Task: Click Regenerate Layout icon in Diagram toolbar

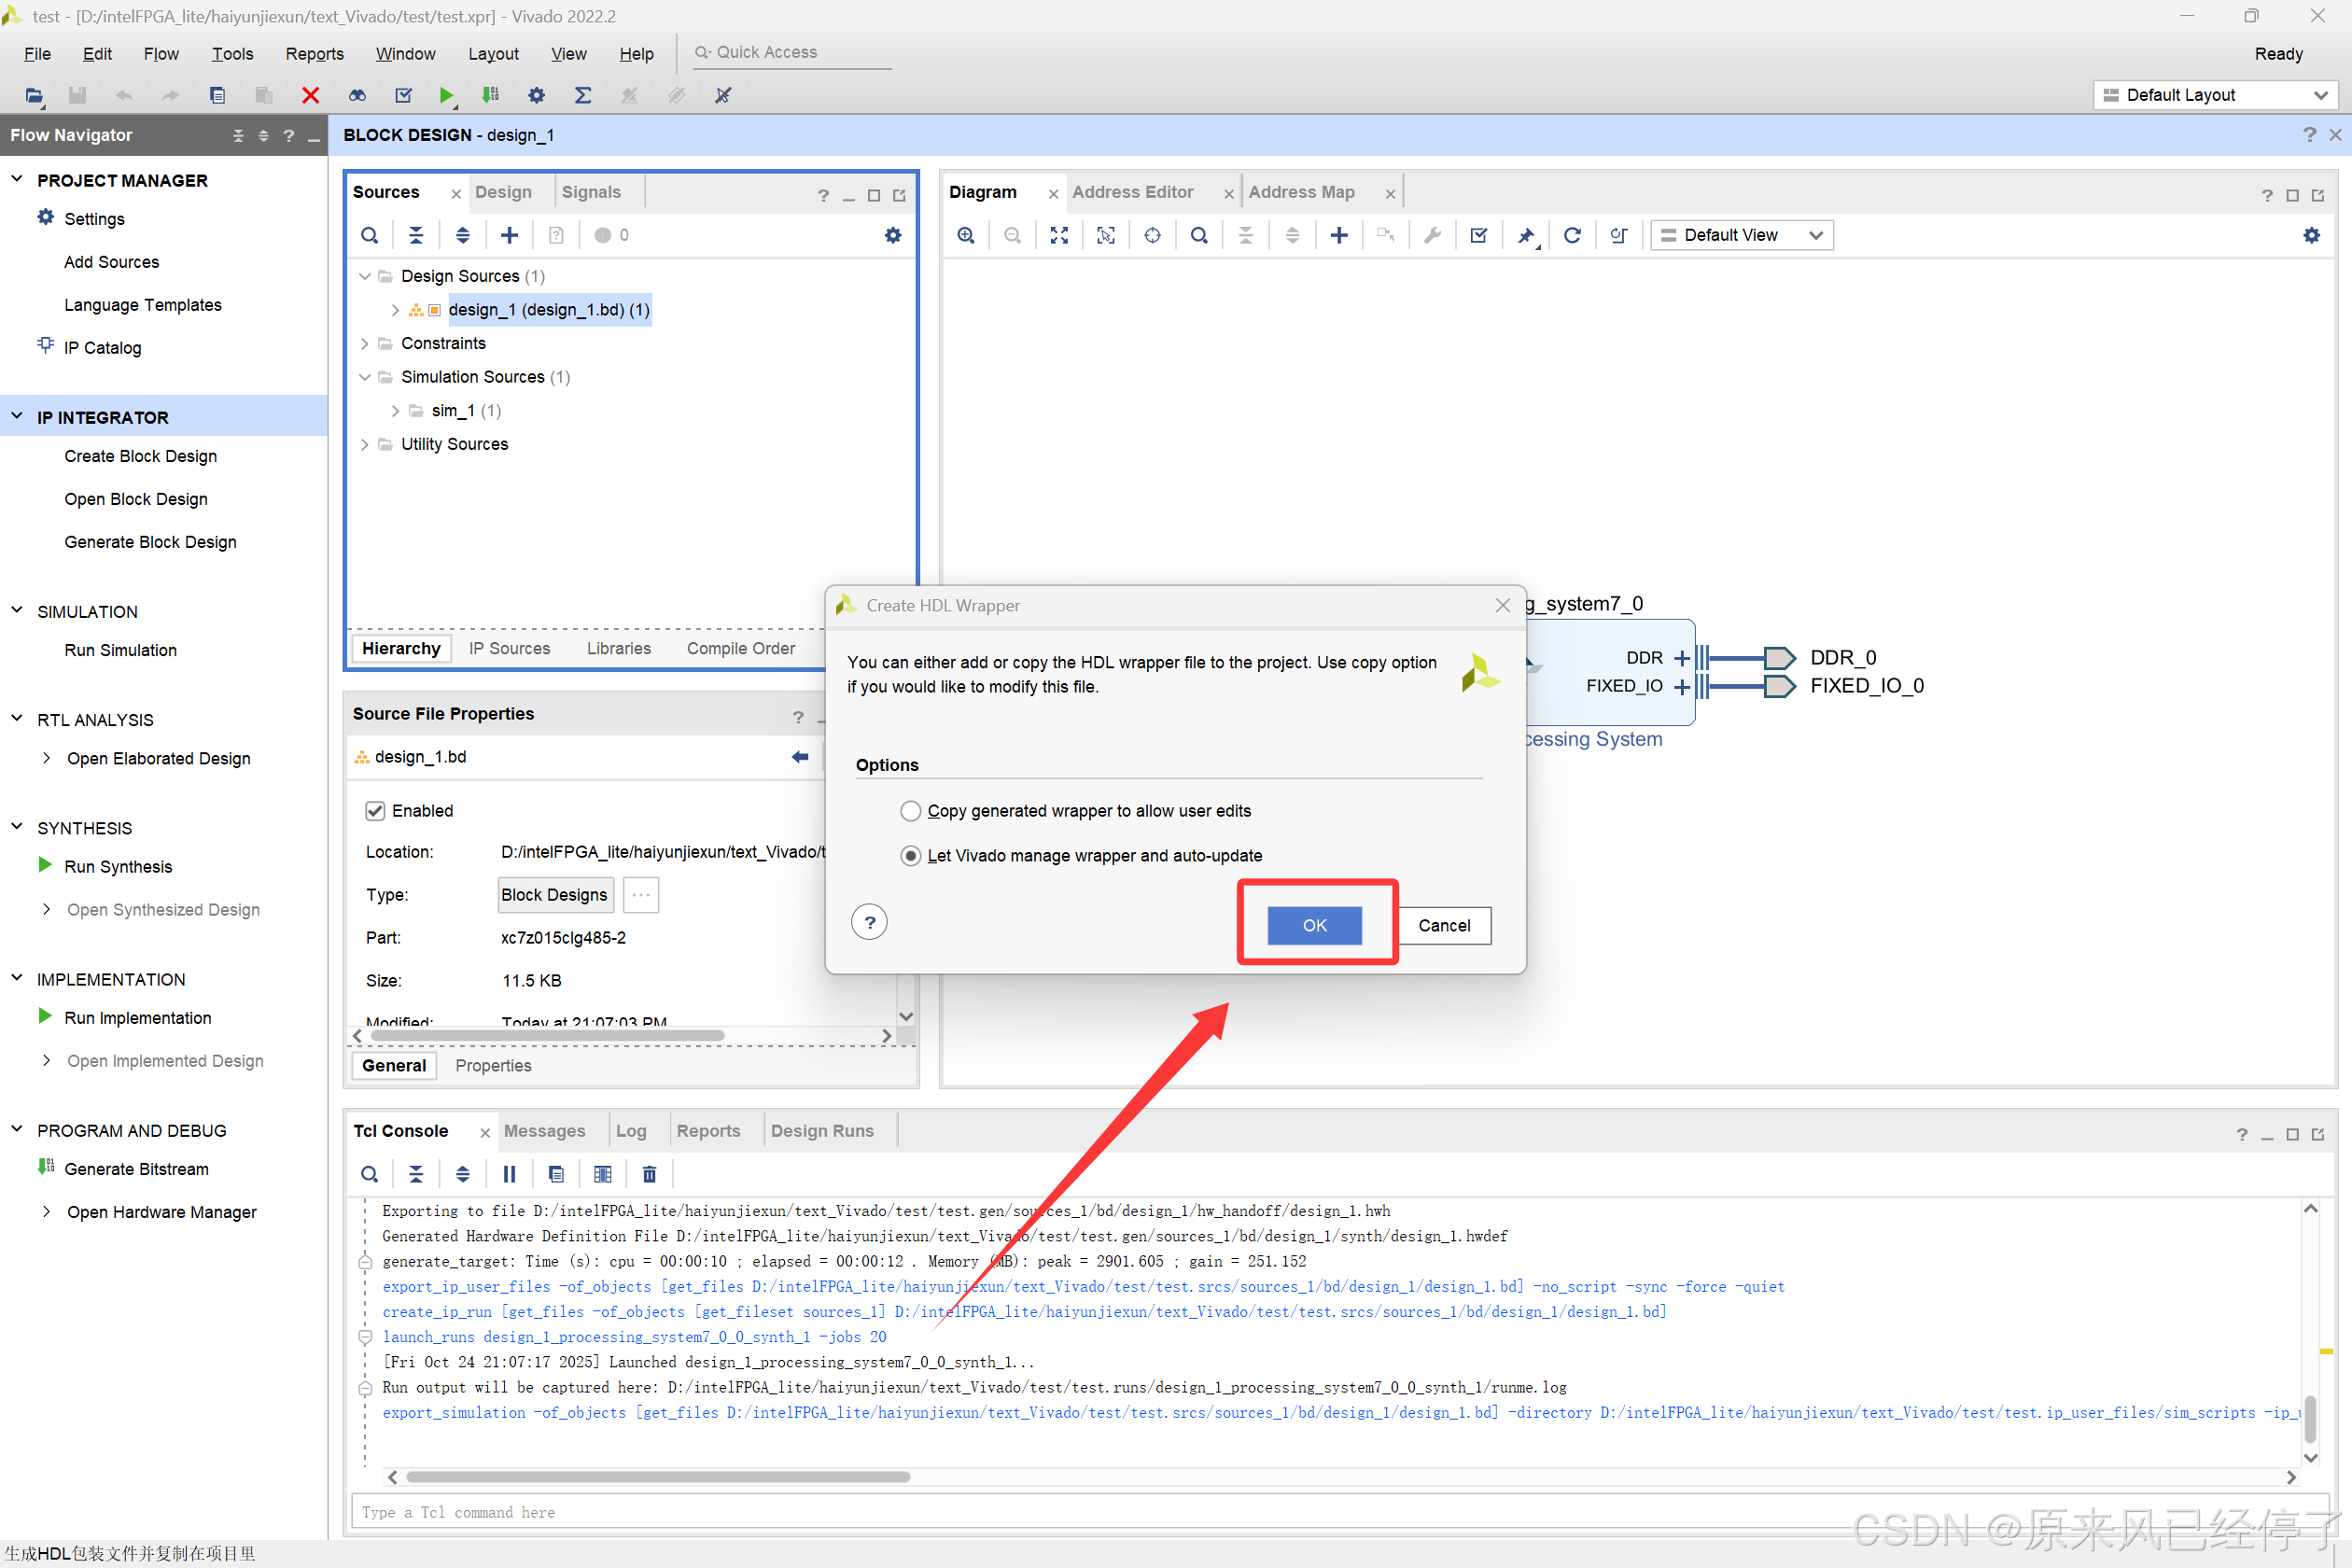Action: [1571, 235]
